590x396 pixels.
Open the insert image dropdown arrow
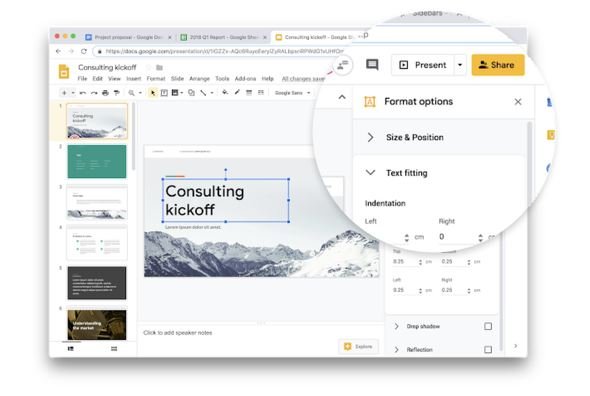coord(182,93)
